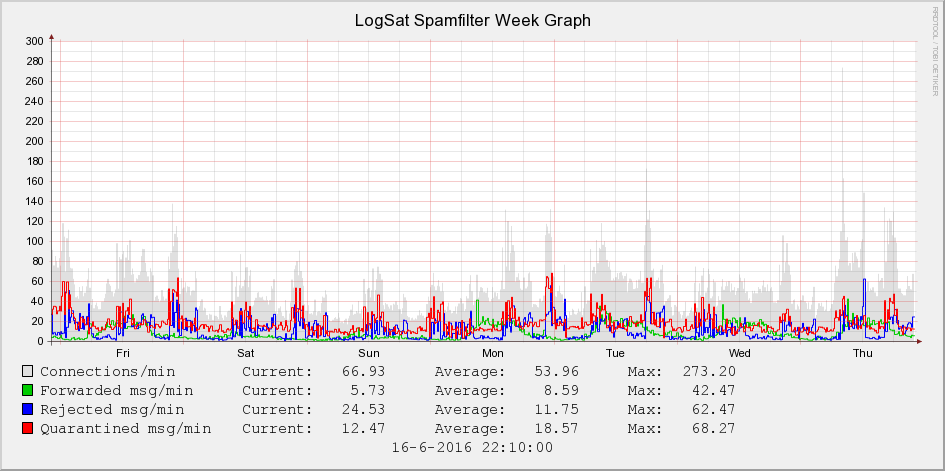
Task: Click the Rejected average value 11.75
Action: pos(556,410)
